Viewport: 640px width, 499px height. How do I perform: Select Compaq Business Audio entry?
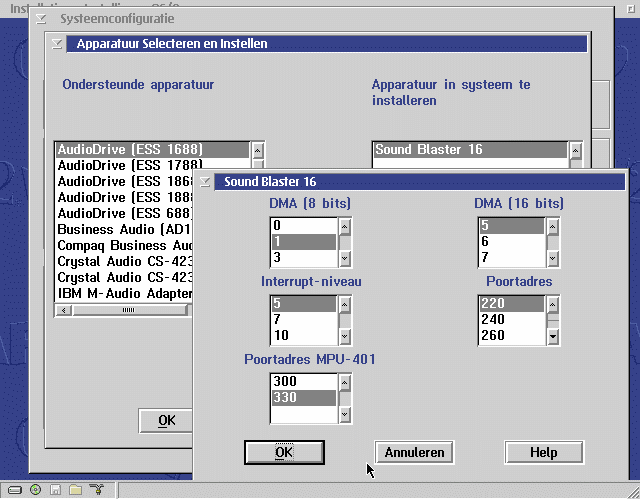coord(124,246)
